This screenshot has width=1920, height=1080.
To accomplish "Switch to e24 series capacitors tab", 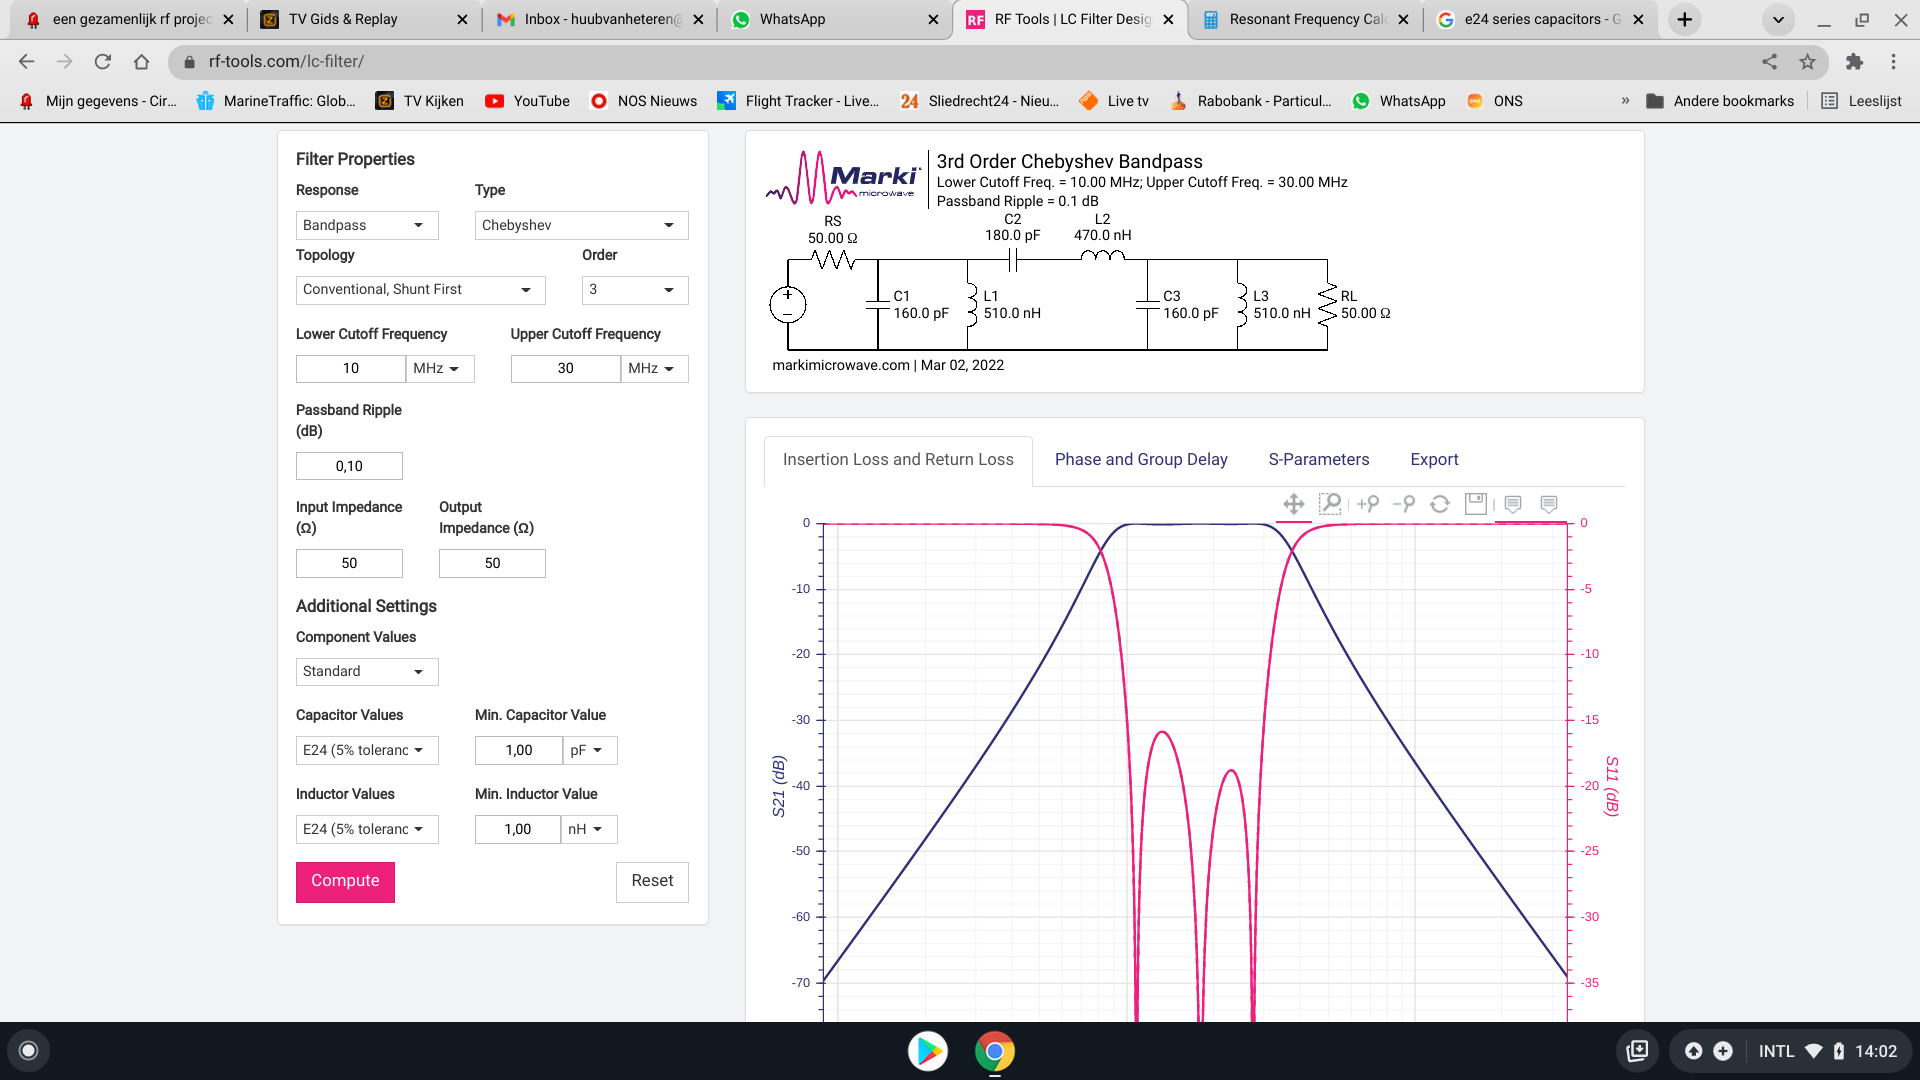I will coord(1538,19).
